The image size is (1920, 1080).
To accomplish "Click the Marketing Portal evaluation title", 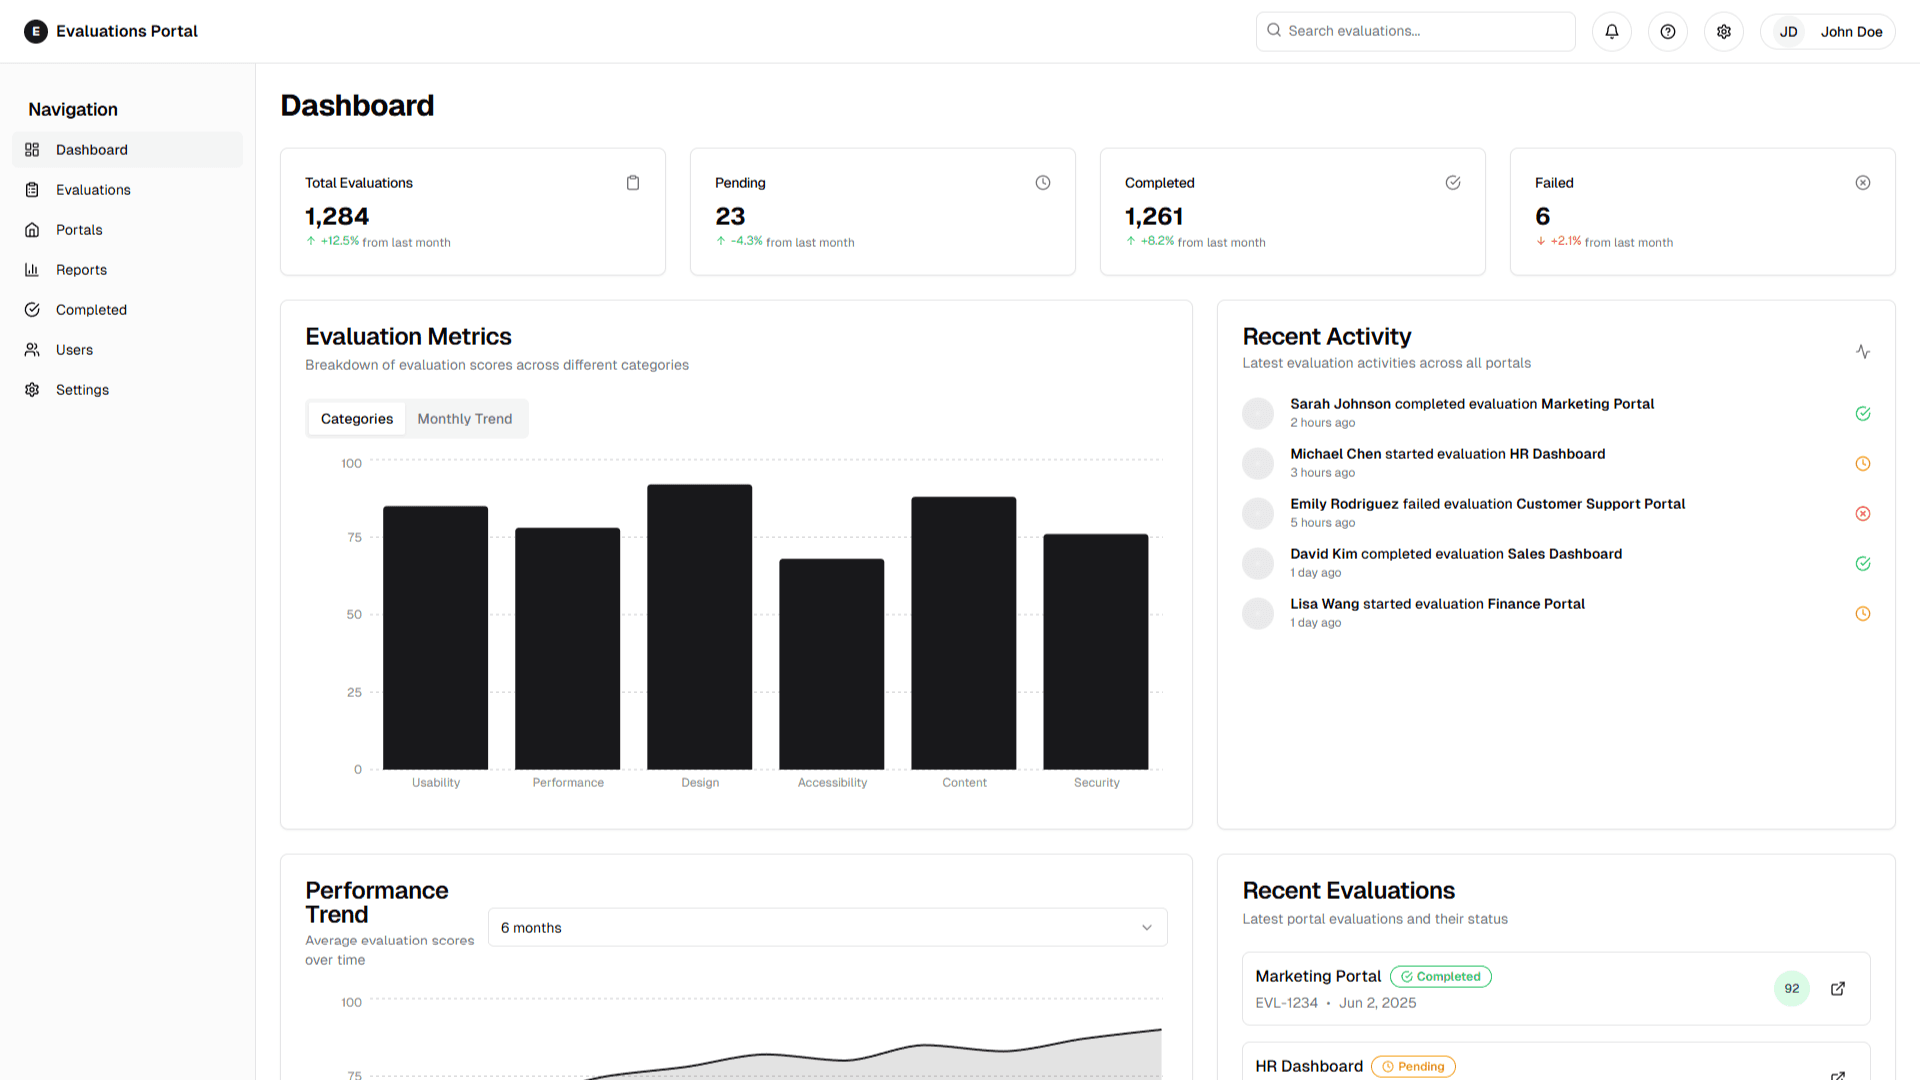I will pos(1318,977).
